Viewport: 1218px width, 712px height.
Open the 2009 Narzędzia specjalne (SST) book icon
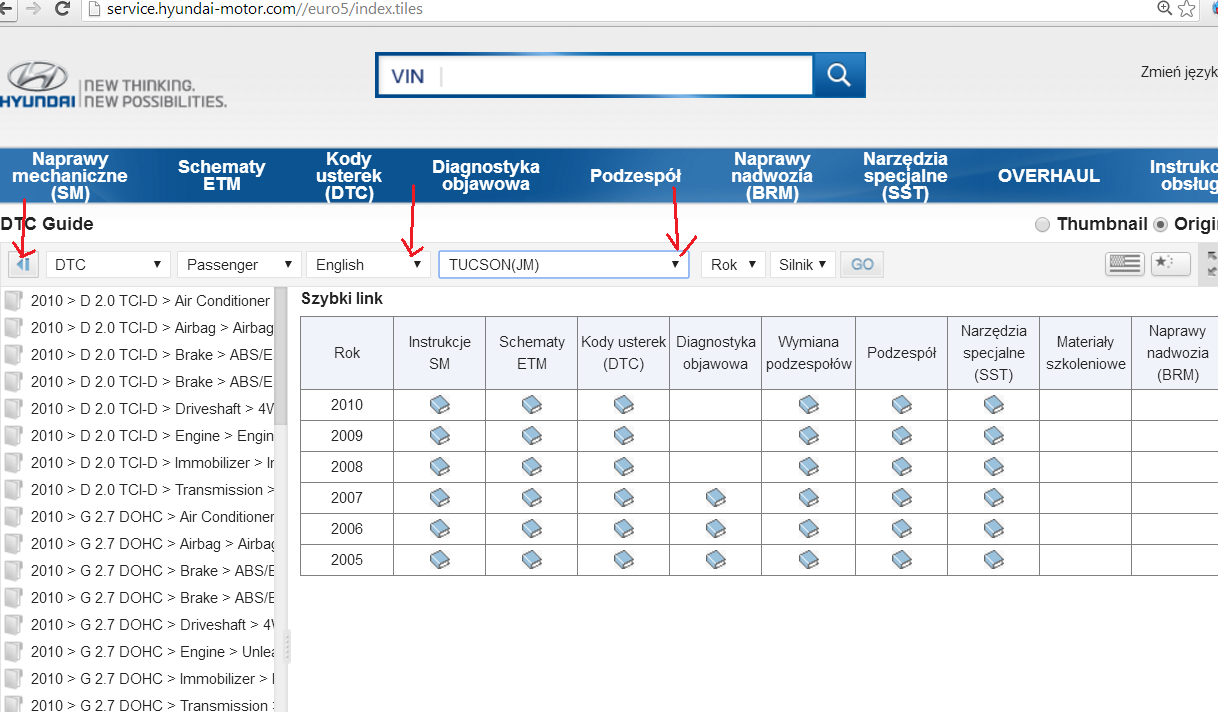tap(993, 435)
